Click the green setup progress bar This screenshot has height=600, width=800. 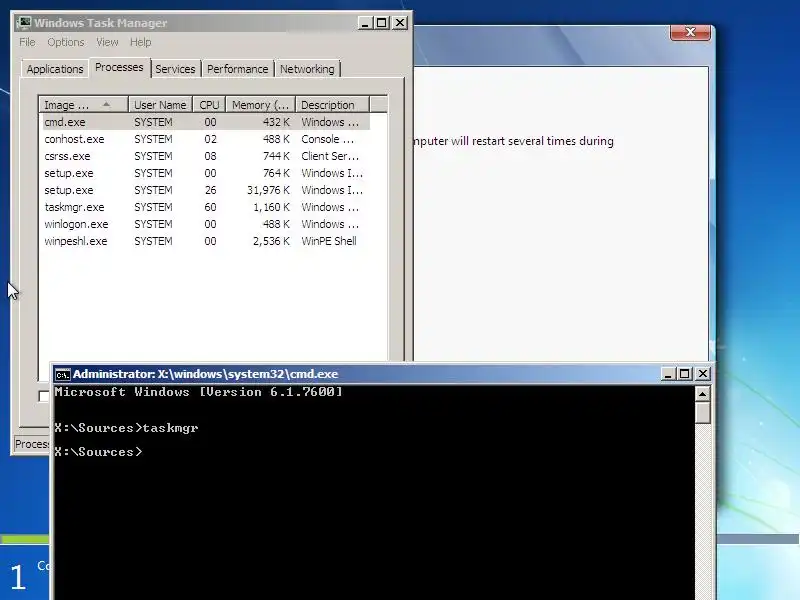coord(25,539)
